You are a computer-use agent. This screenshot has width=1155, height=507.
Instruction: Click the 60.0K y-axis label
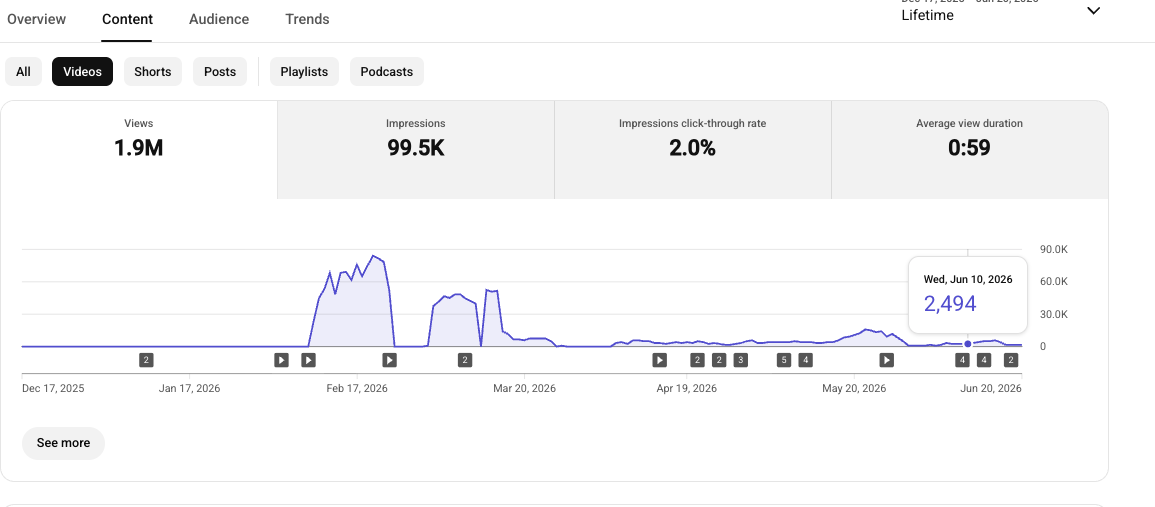pyautogui.click(x=1053, y=282)
